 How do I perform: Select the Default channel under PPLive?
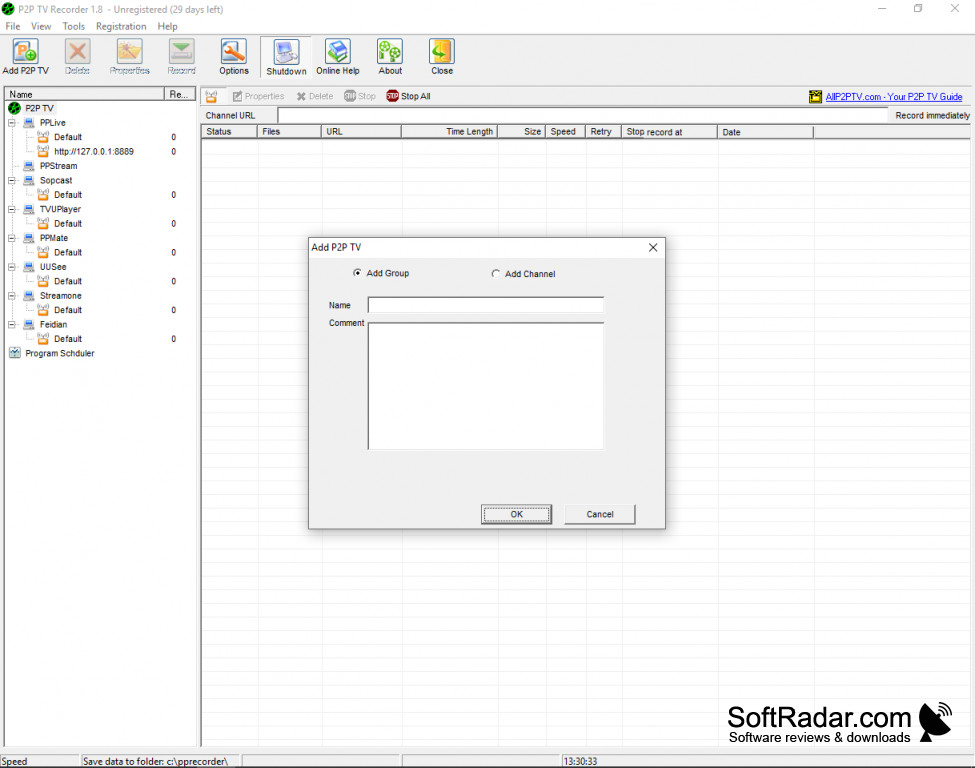coord(68,137)
